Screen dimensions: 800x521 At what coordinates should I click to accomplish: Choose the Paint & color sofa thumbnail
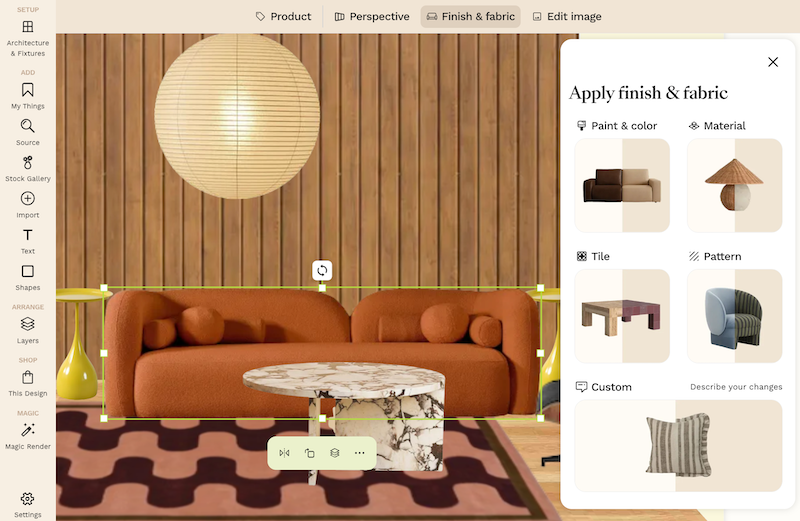[x=622, y=185]
